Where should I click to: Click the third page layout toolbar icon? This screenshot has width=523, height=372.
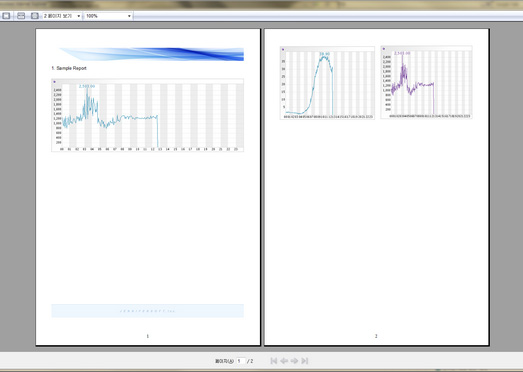tap(34, 16)
